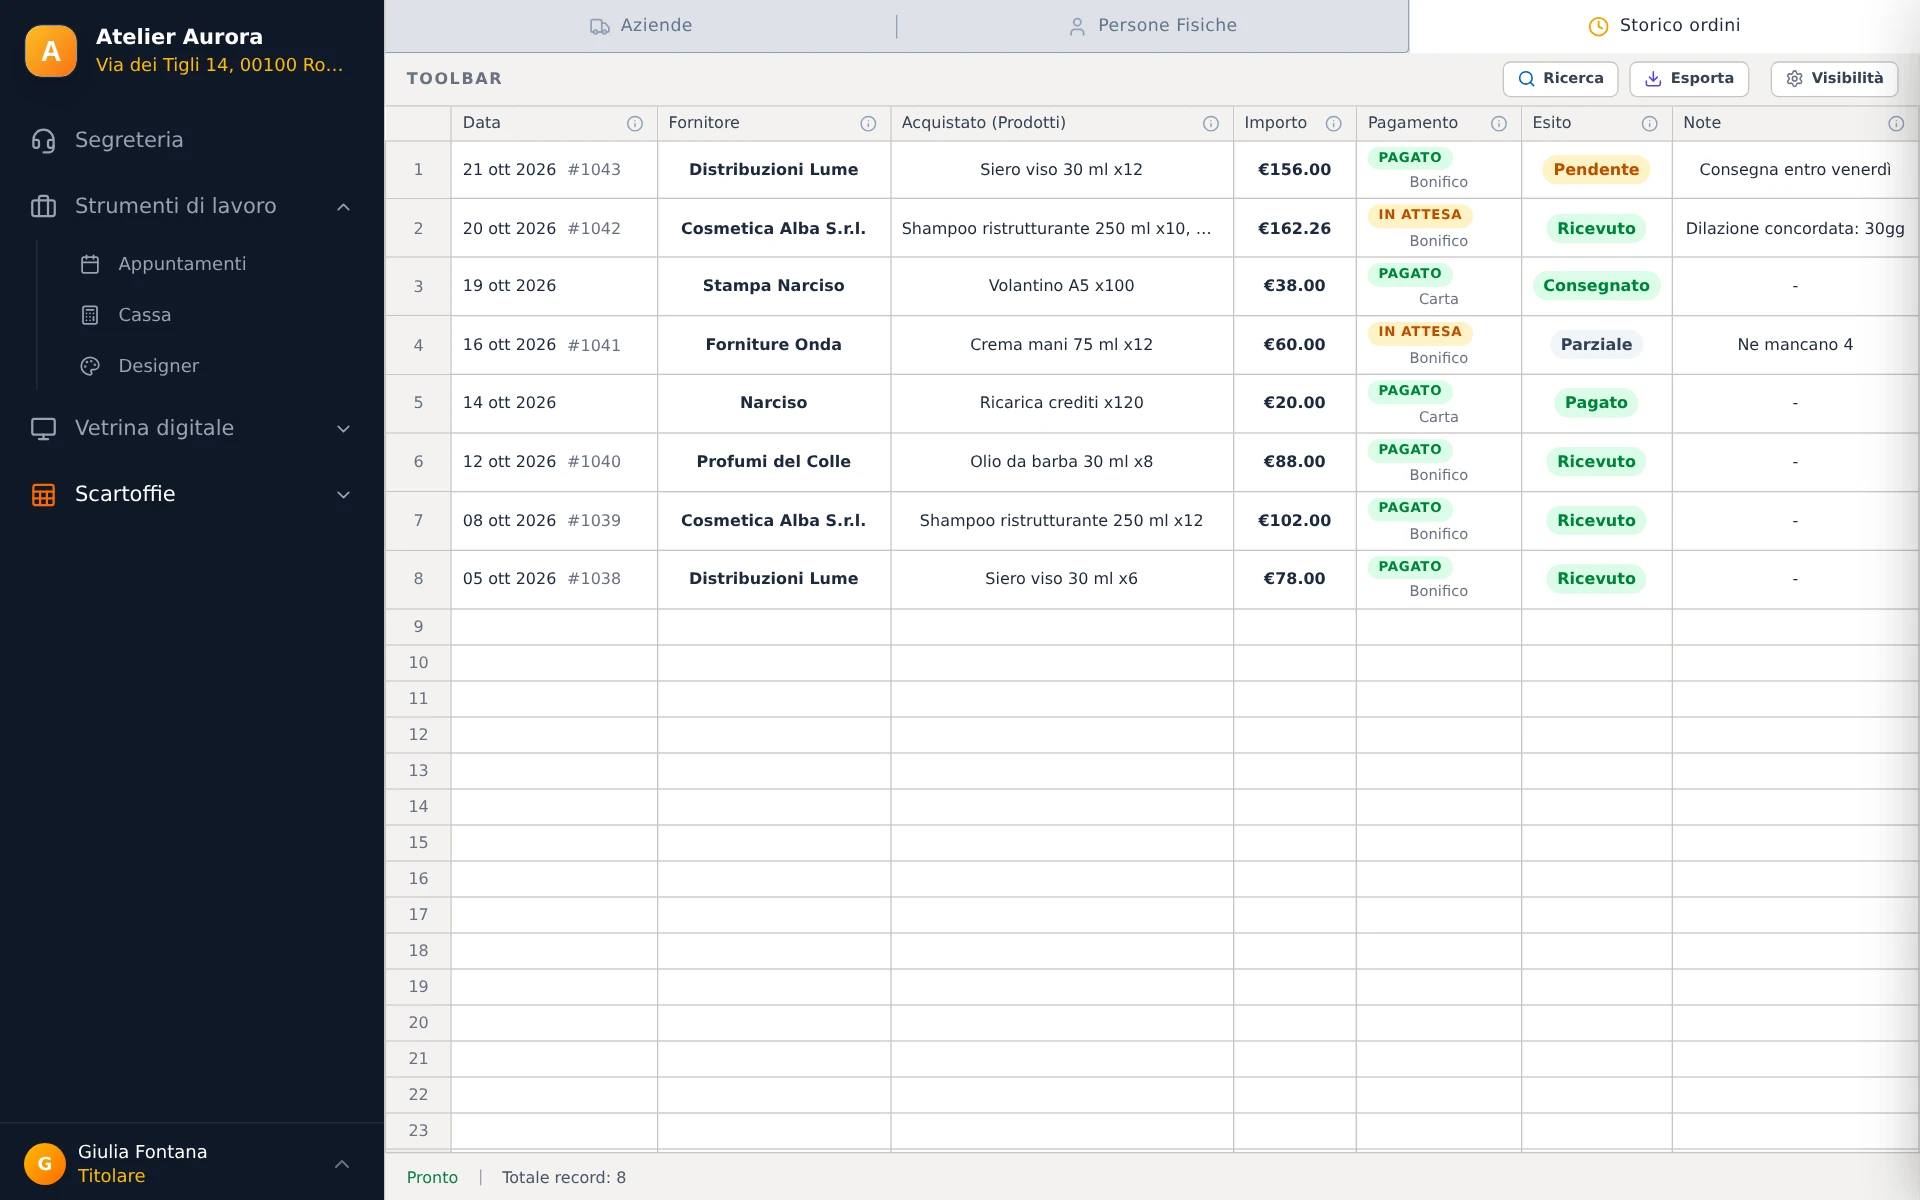1920x1200 pixels.
Task: Click info icon in Importo column header
Action: (x=1334, y=124)
